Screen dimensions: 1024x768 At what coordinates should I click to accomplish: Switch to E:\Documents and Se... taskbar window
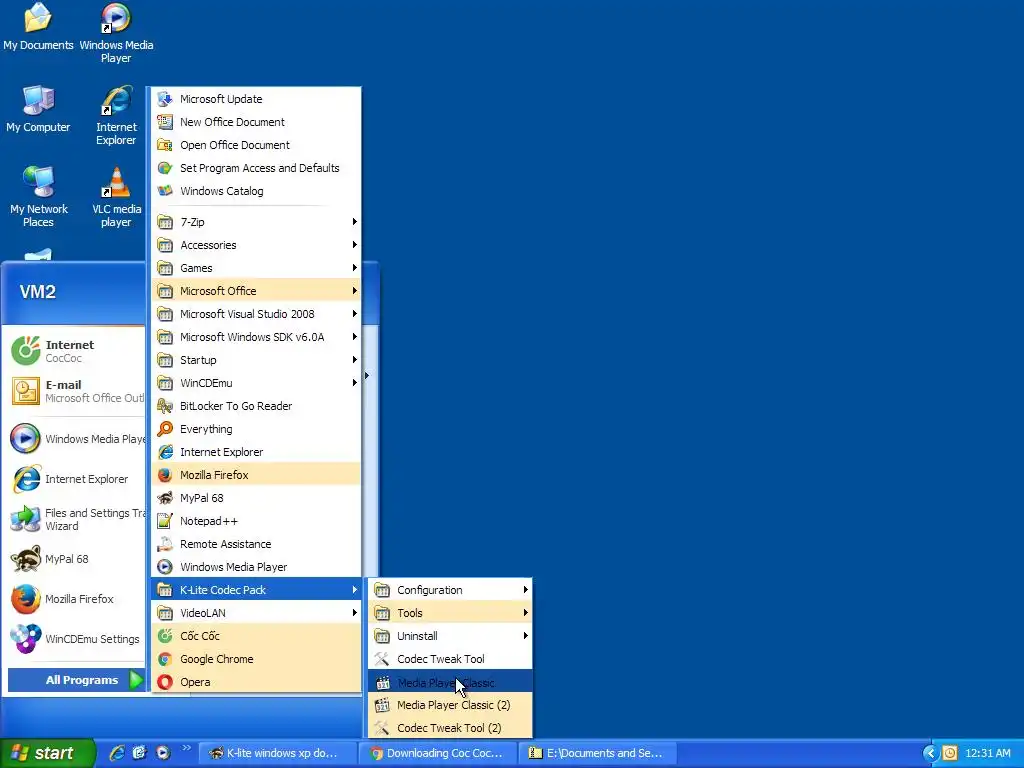pos(598,753)
